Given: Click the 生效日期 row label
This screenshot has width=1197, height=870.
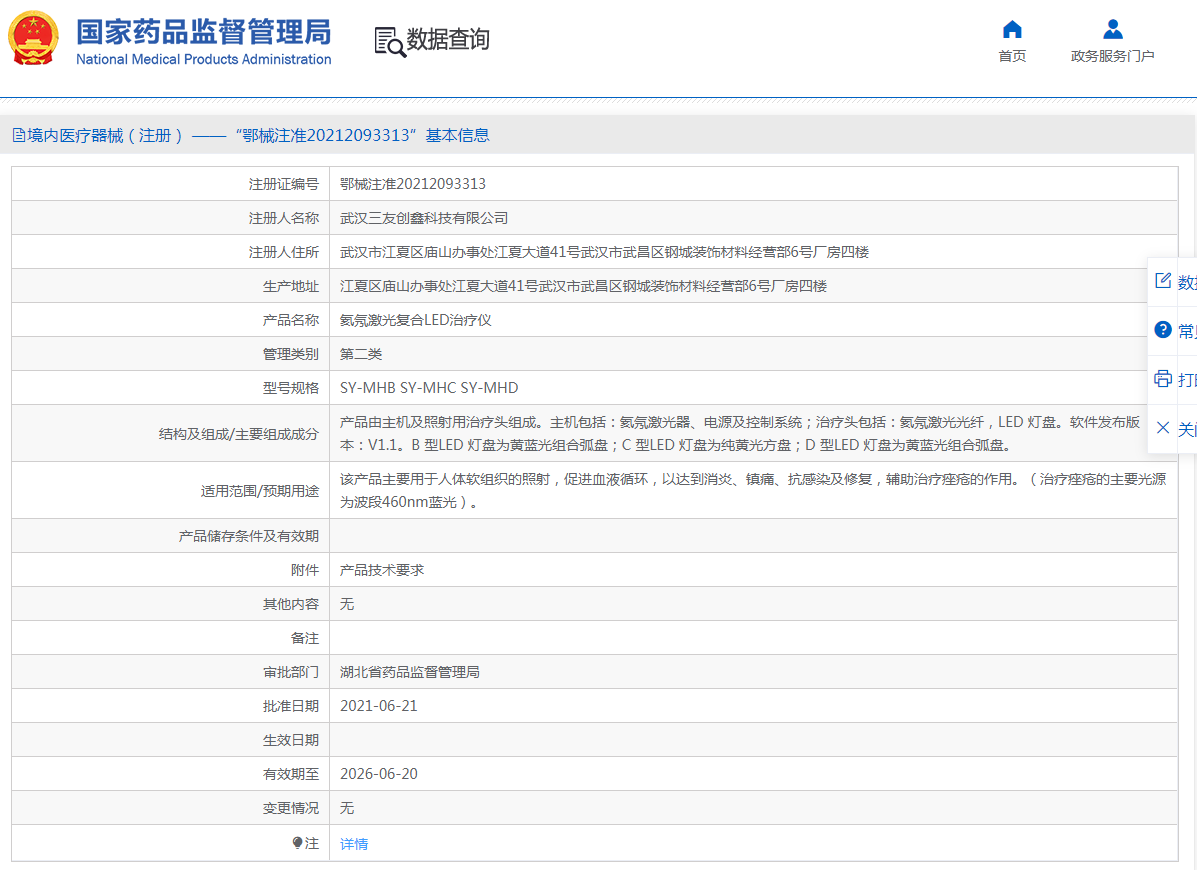Looking at the screenshot, I should coord(291,740).
